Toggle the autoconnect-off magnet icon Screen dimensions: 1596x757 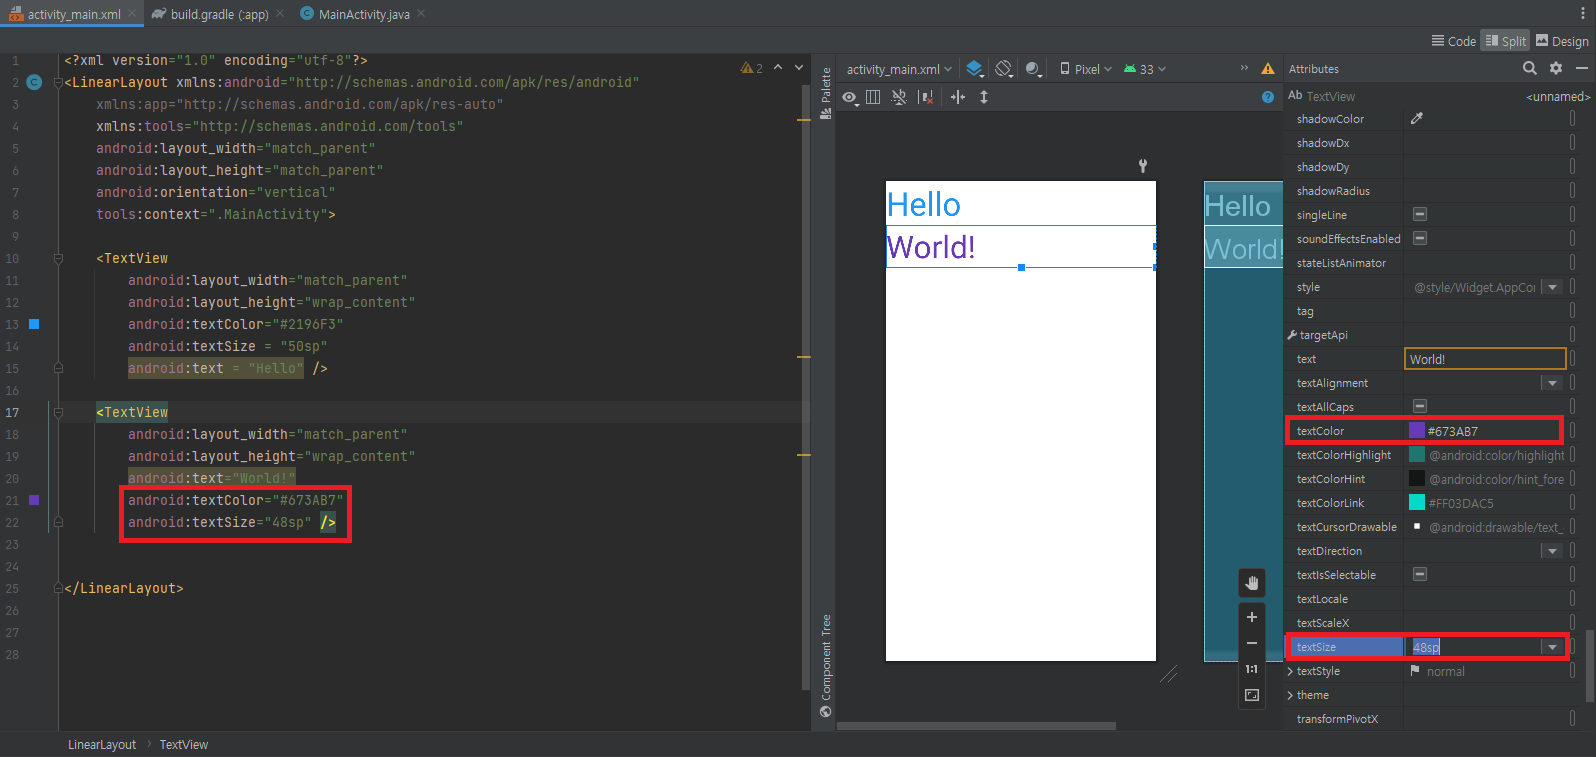pyautogui.click(x=899, y=97)
